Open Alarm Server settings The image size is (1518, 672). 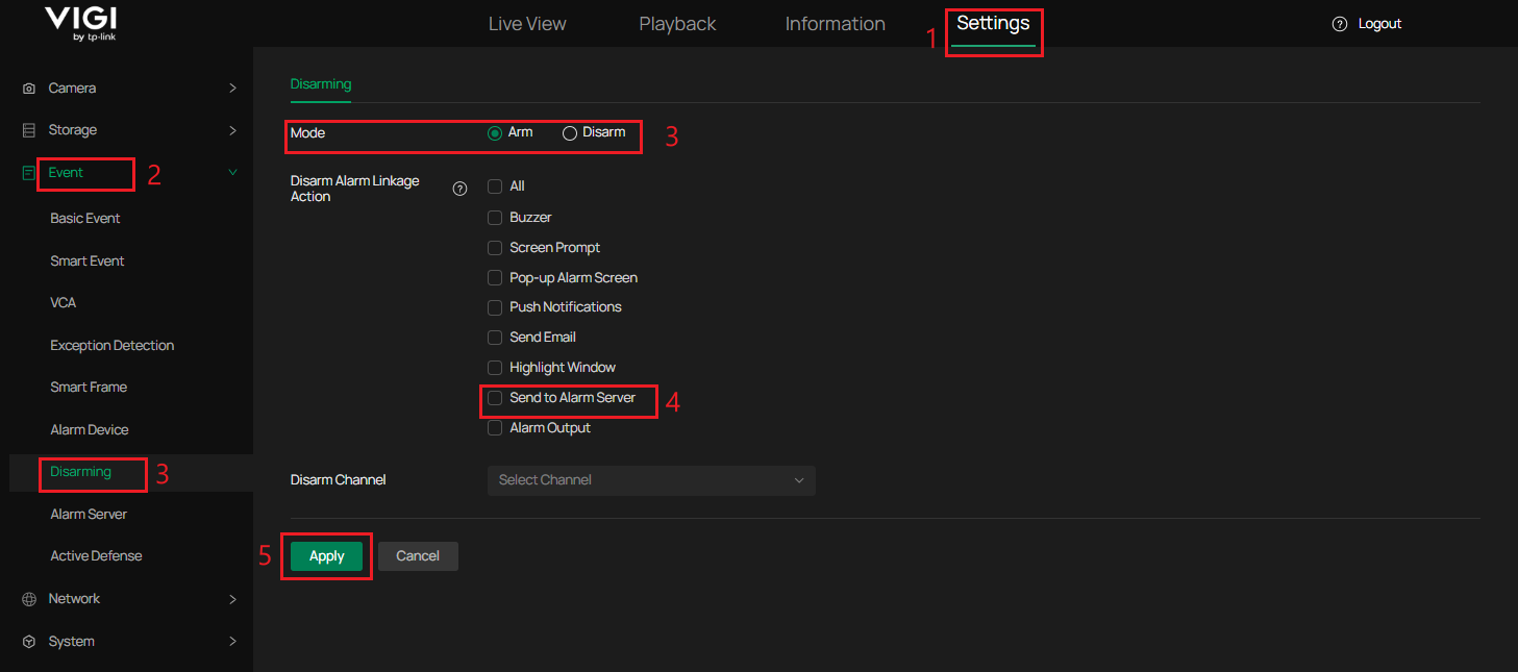pos(88,514)
